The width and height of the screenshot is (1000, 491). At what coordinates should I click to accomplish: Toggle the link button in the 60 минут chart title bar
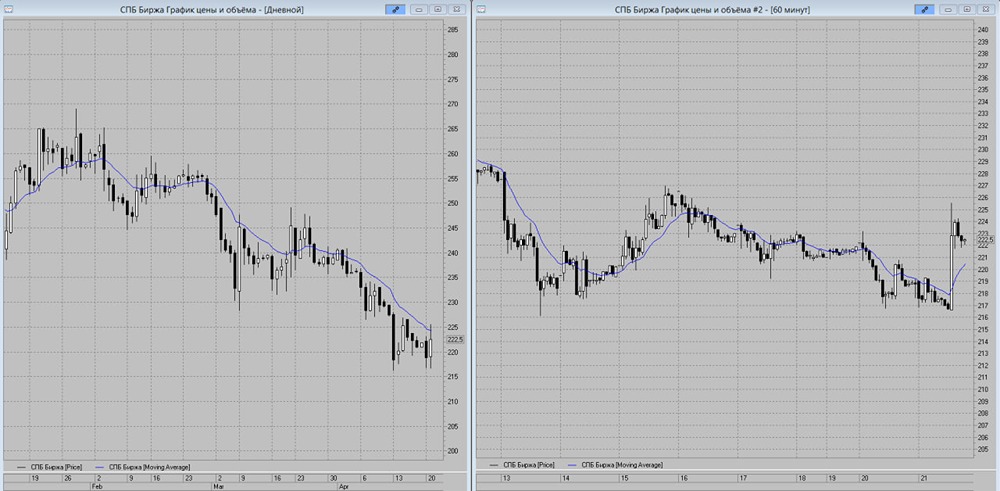click(x=925, y=10)
